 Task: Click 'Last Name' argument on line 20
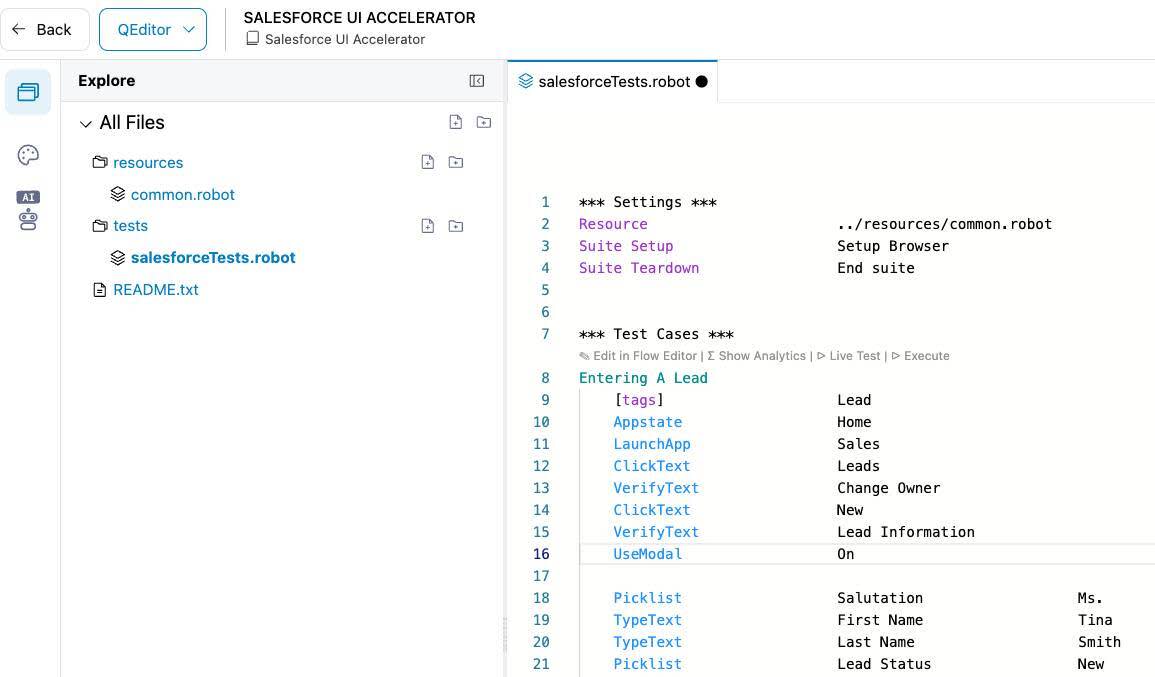point(875,642)
